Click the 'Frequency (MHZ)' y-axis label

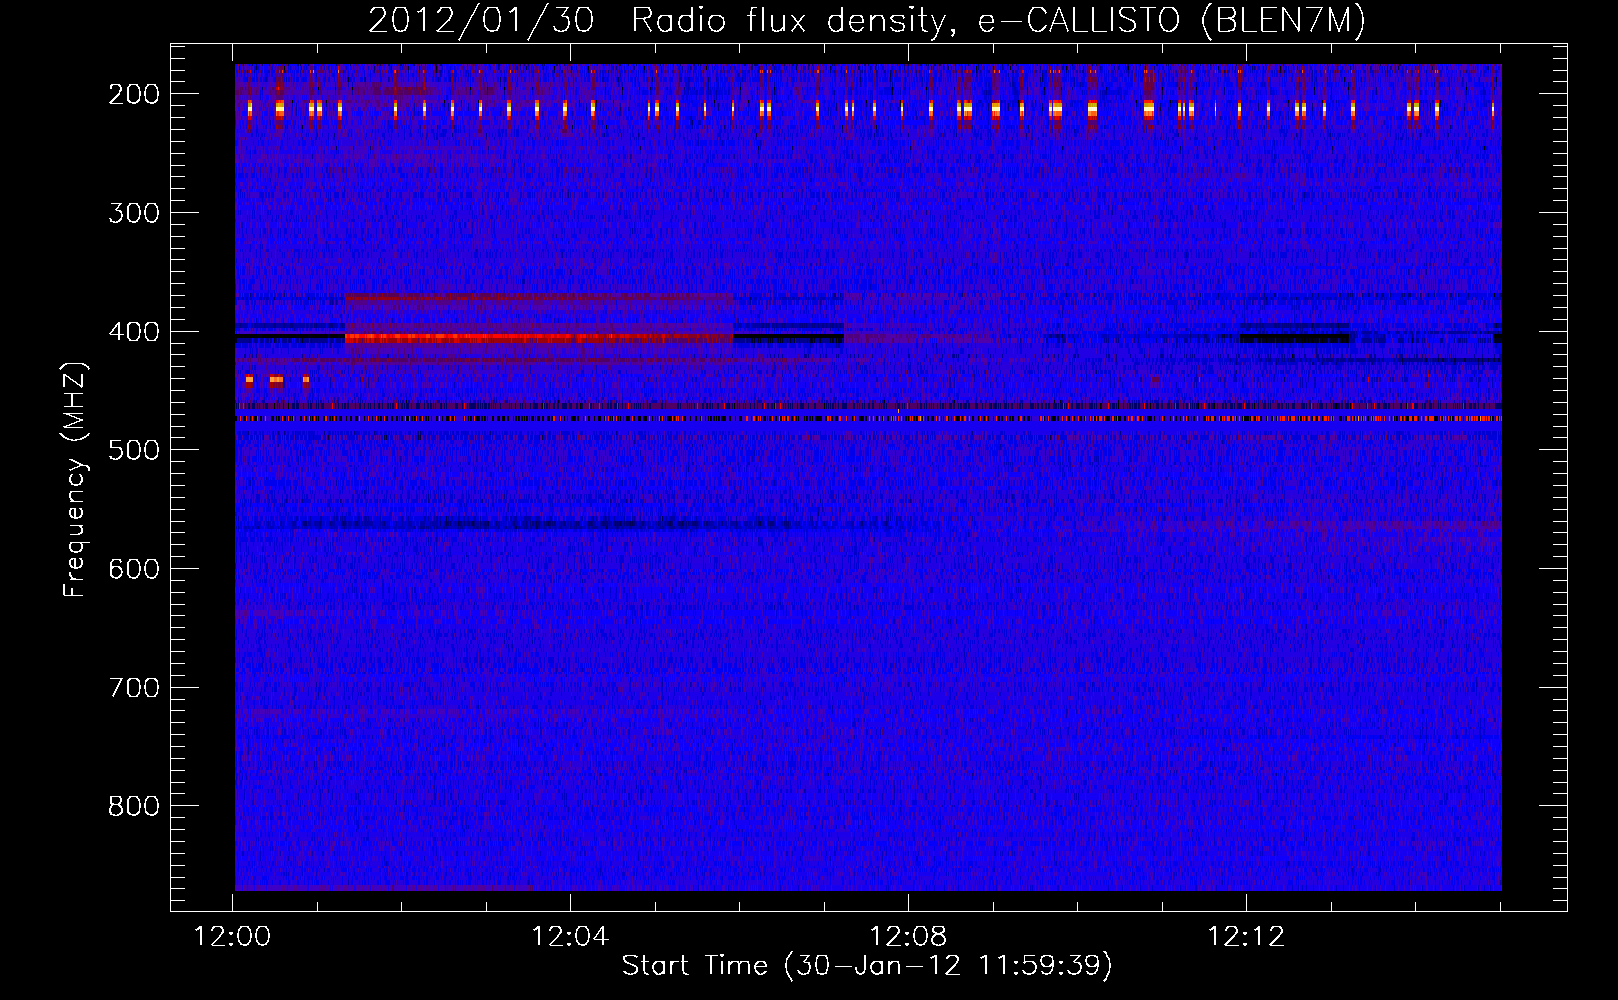(75, 479)
